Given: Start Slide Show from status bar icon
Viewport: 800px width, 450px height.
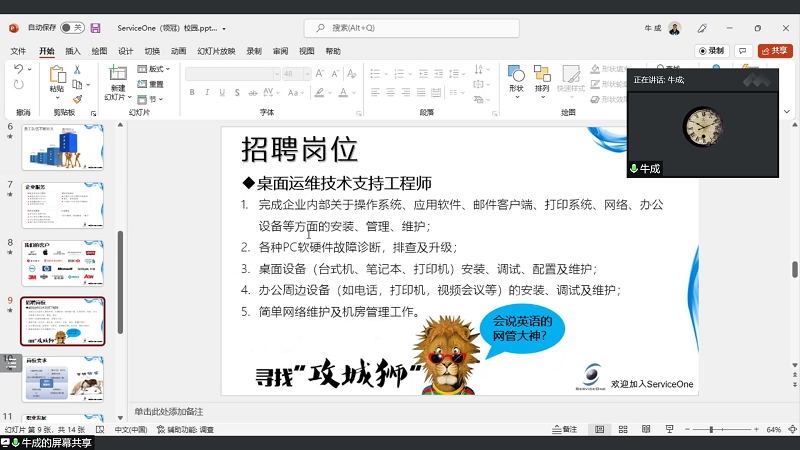Looking at the screenshot, I should [x=671, y=429].
